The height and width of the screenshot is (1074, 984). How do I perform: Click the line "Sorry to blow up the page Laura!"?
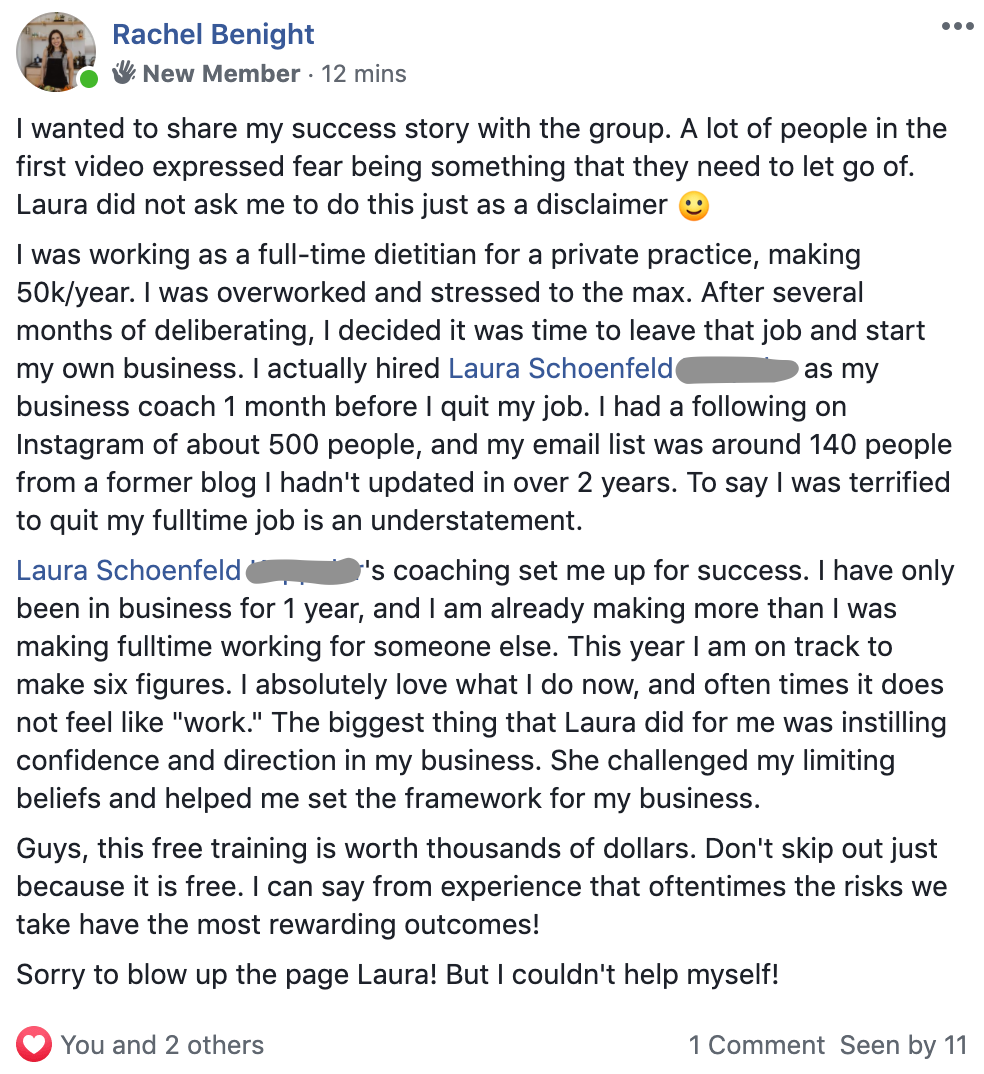[x=397, y=974]
